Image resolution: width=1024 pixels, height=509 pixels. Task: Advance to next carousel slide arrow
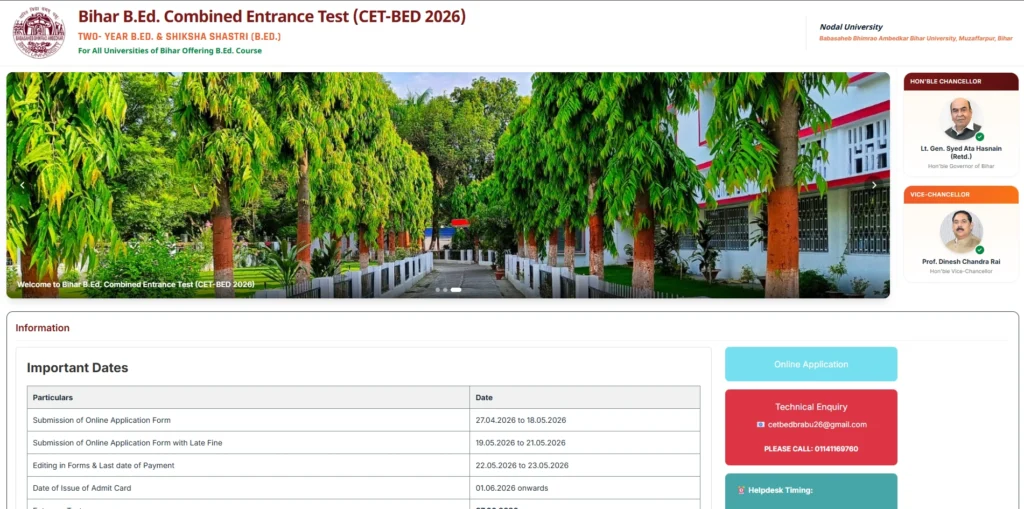click(x=874, y=185)
